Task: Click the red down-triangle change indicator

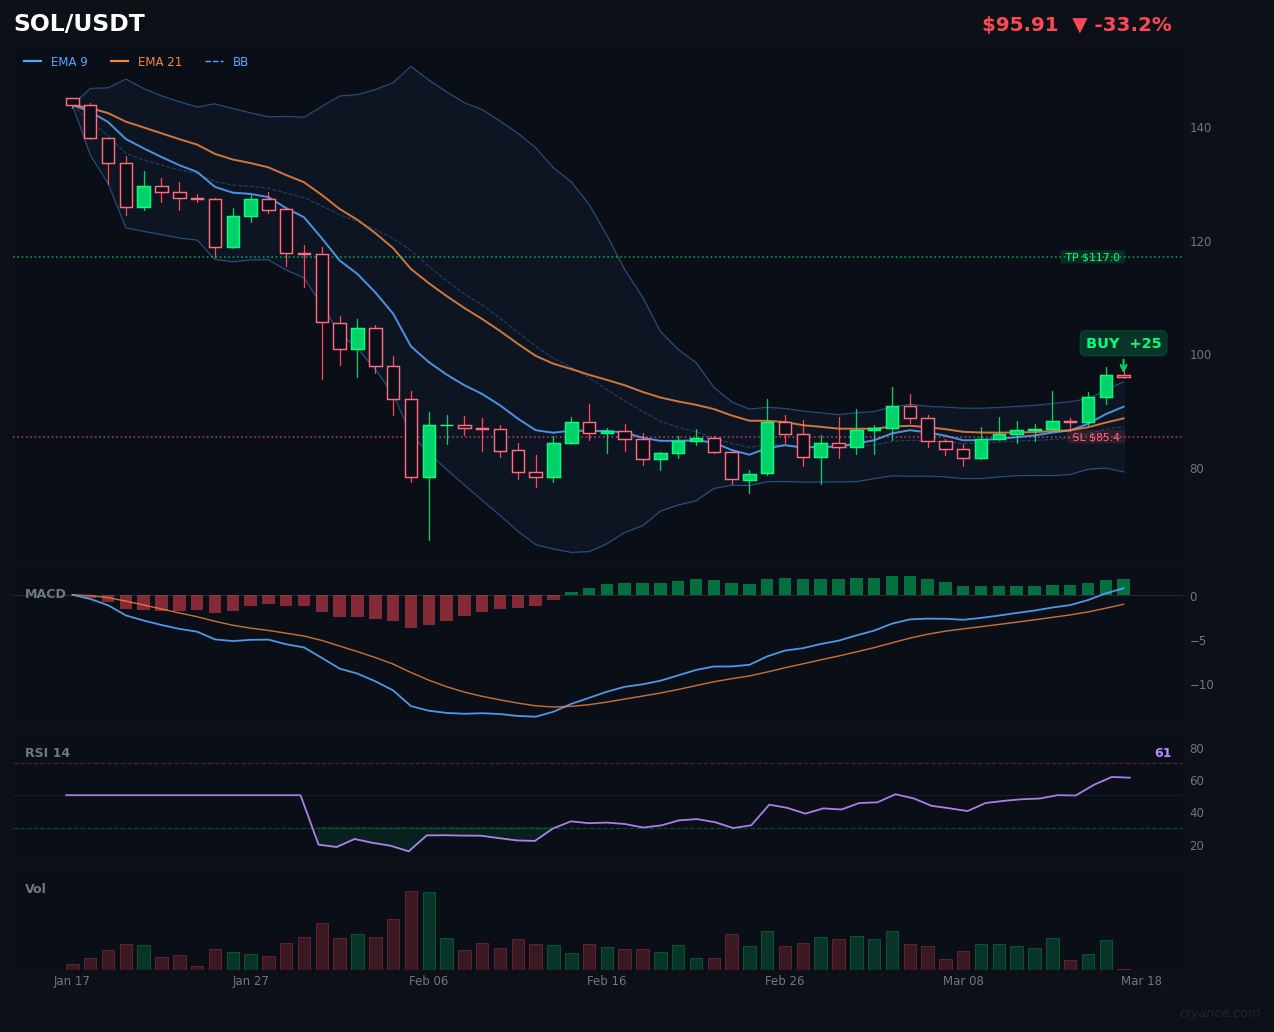Action: pyautogui.click(x=1078, y=24)
